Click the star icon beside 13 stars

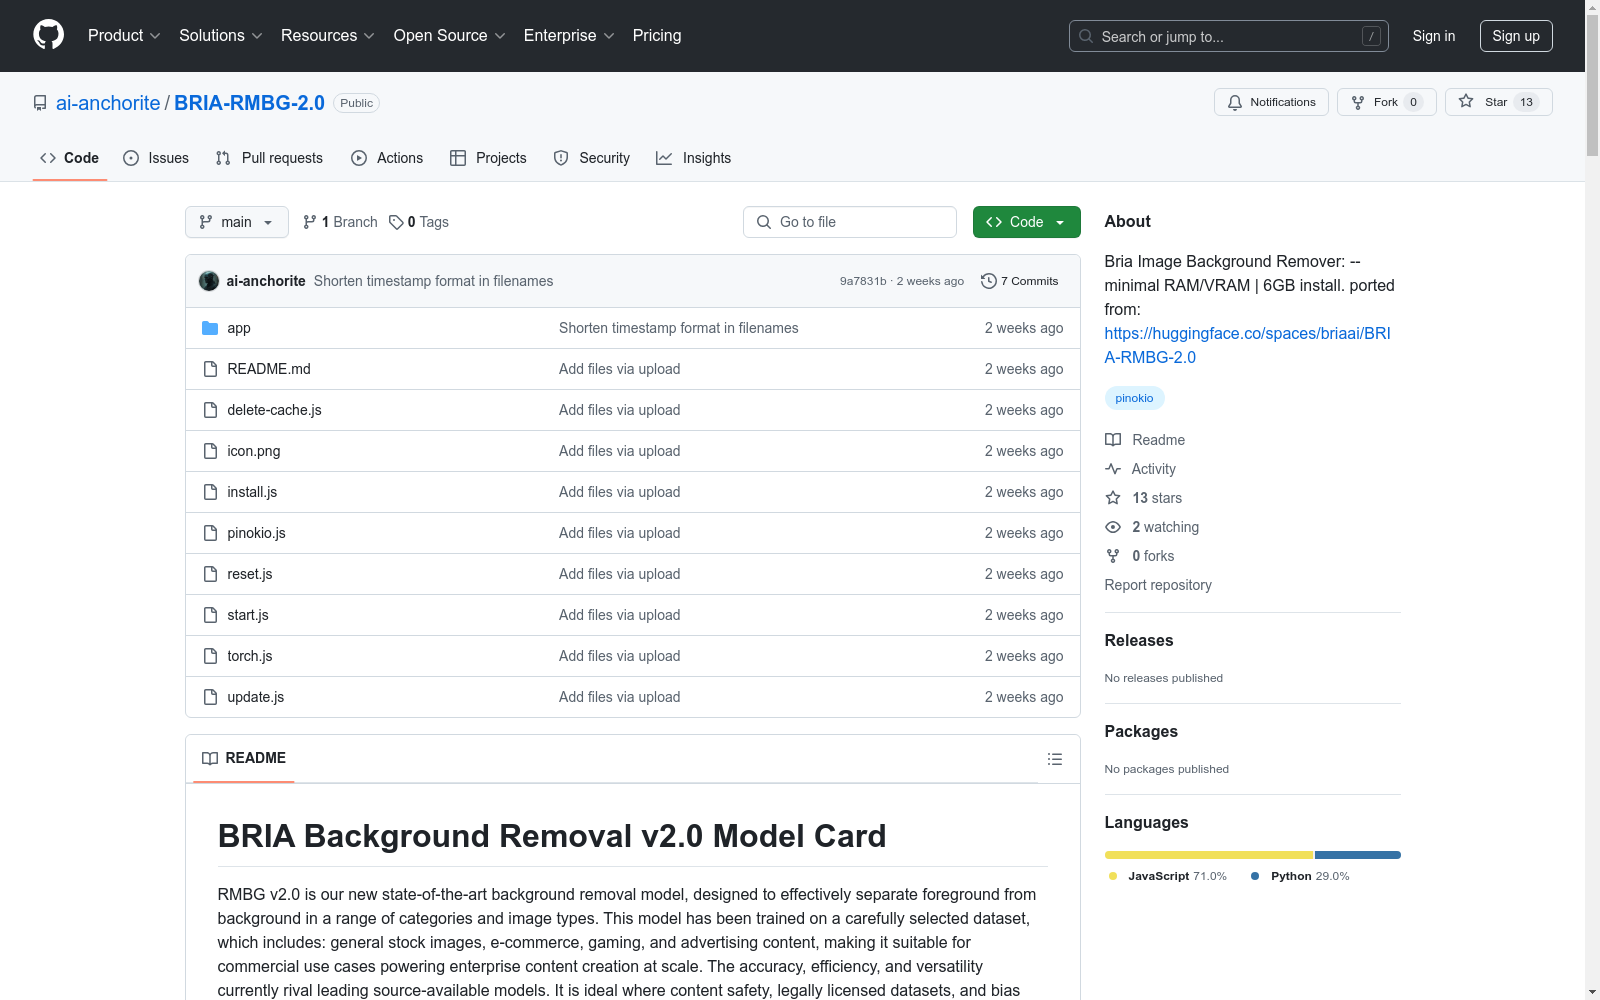[1113, 498]
